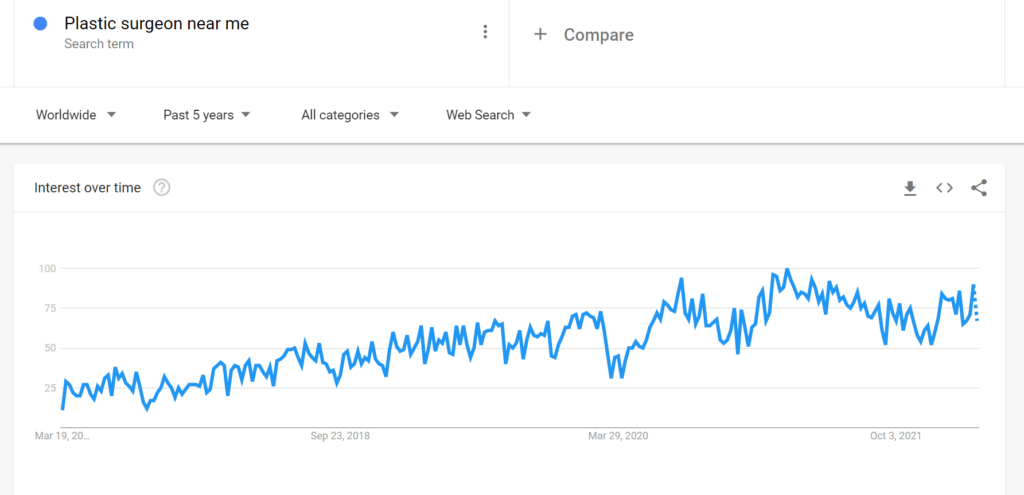
Task: Download the interest over time data
Action: 910,188
